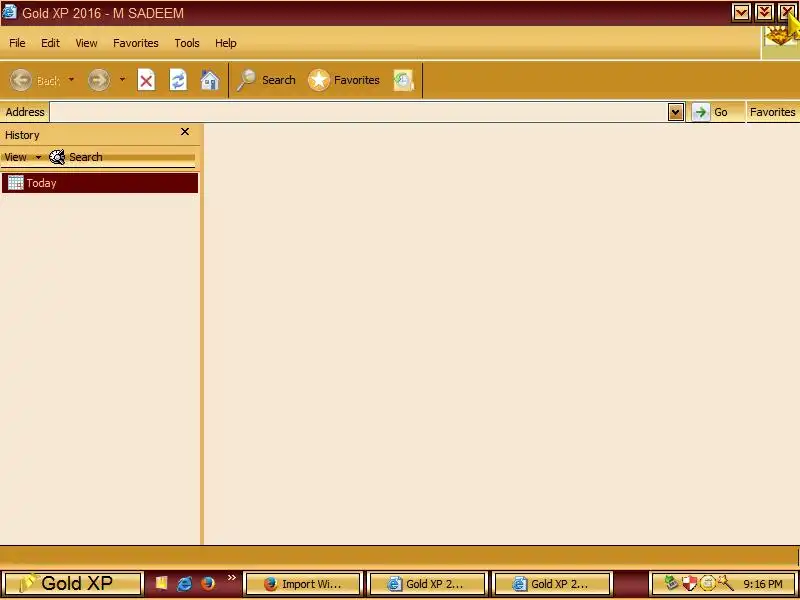Launch Internet Explorer from quick launch
The height and width of the screenshot is (600, 800).
(184, 583)
